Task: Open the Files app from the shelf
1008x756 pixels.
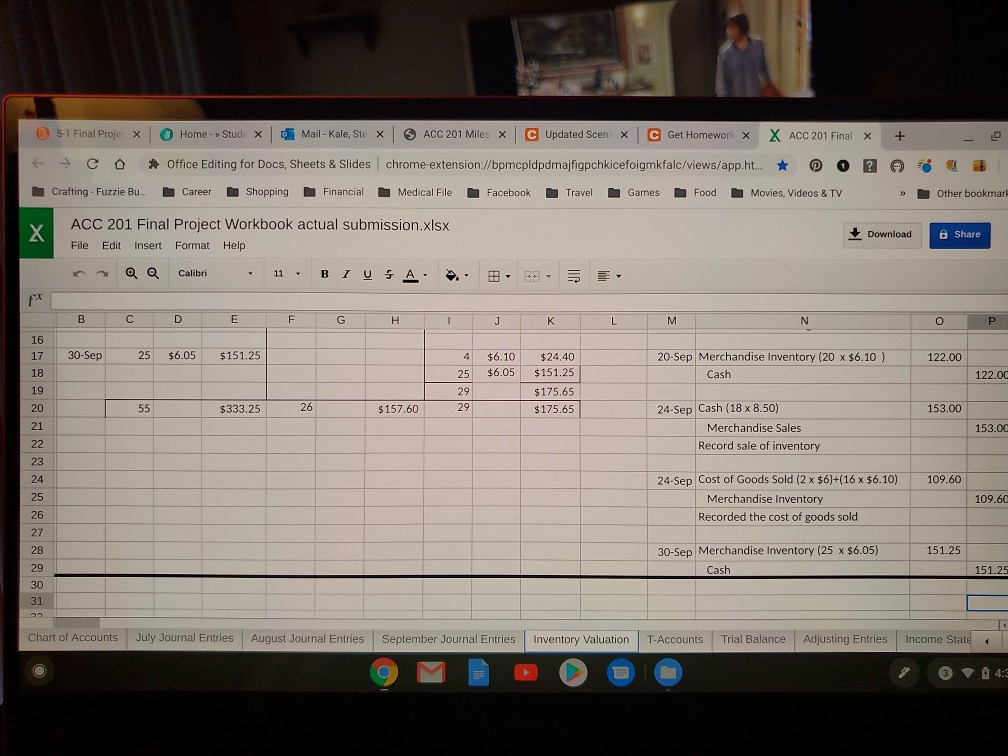Action: [668, 672]
